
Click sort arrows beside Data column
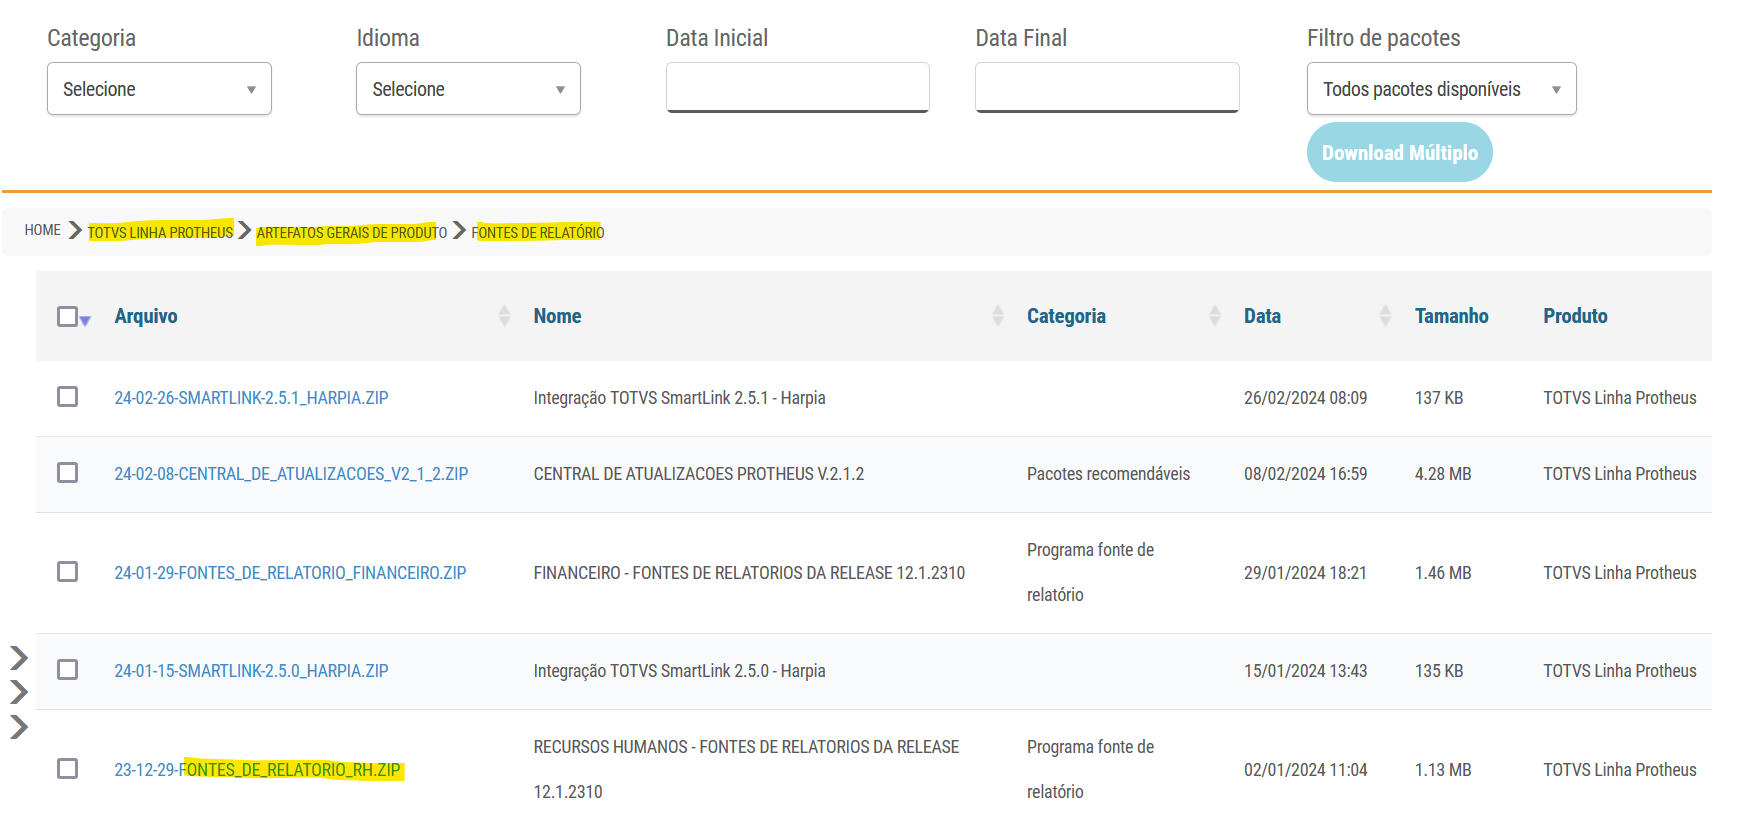pyautogui.click(x=1384, y=316)
